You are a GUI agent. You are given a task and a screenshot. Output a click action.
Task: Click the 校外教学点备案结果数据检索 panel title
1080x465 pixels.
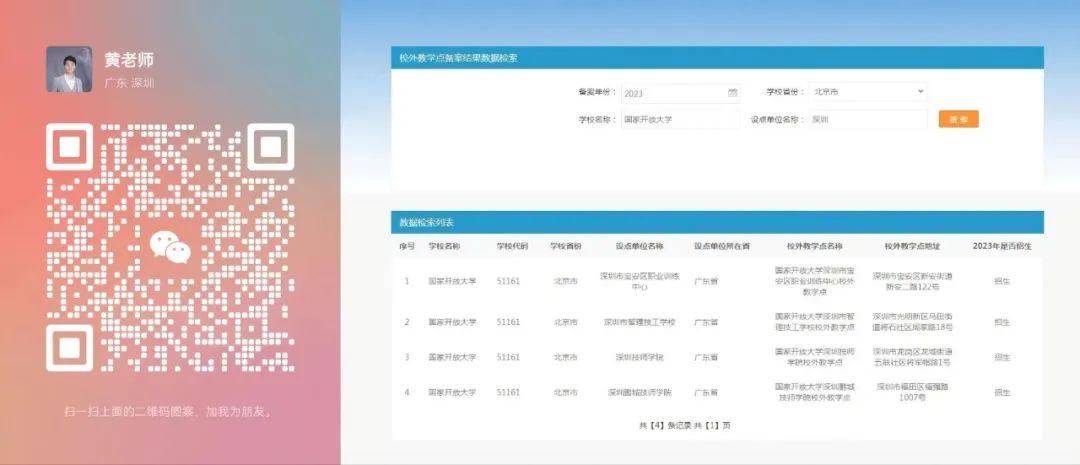pyautogui.click(x=459, y=58)
